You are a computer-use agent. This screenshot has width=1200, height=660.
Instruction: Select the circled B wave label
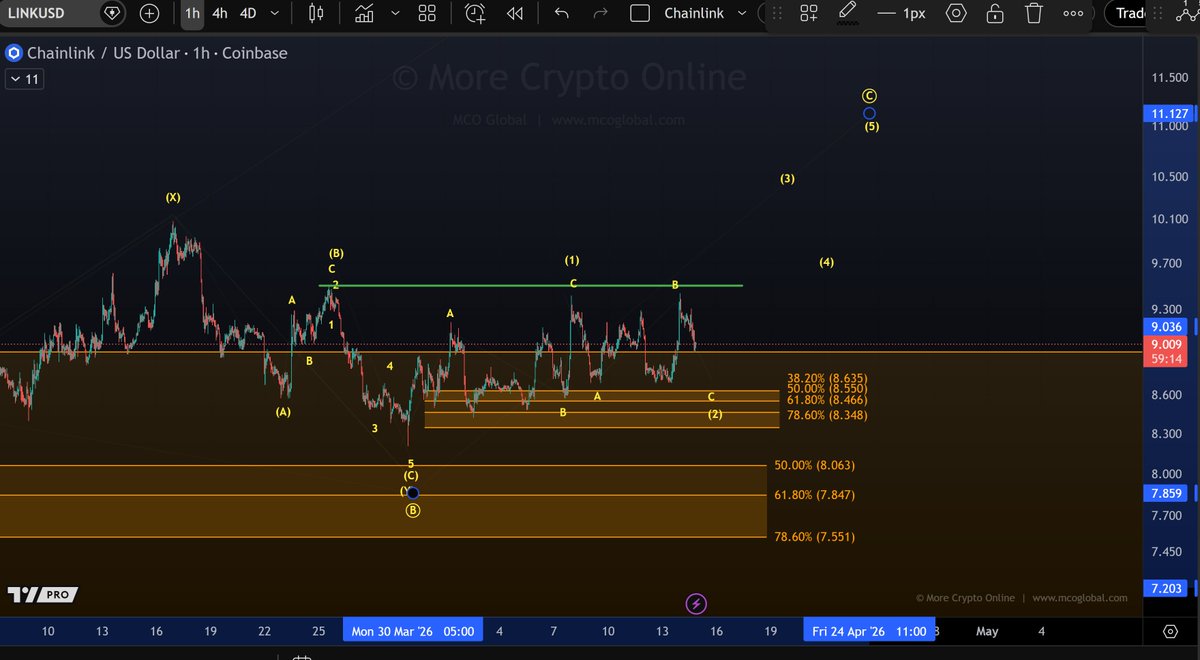click(412, 510)
